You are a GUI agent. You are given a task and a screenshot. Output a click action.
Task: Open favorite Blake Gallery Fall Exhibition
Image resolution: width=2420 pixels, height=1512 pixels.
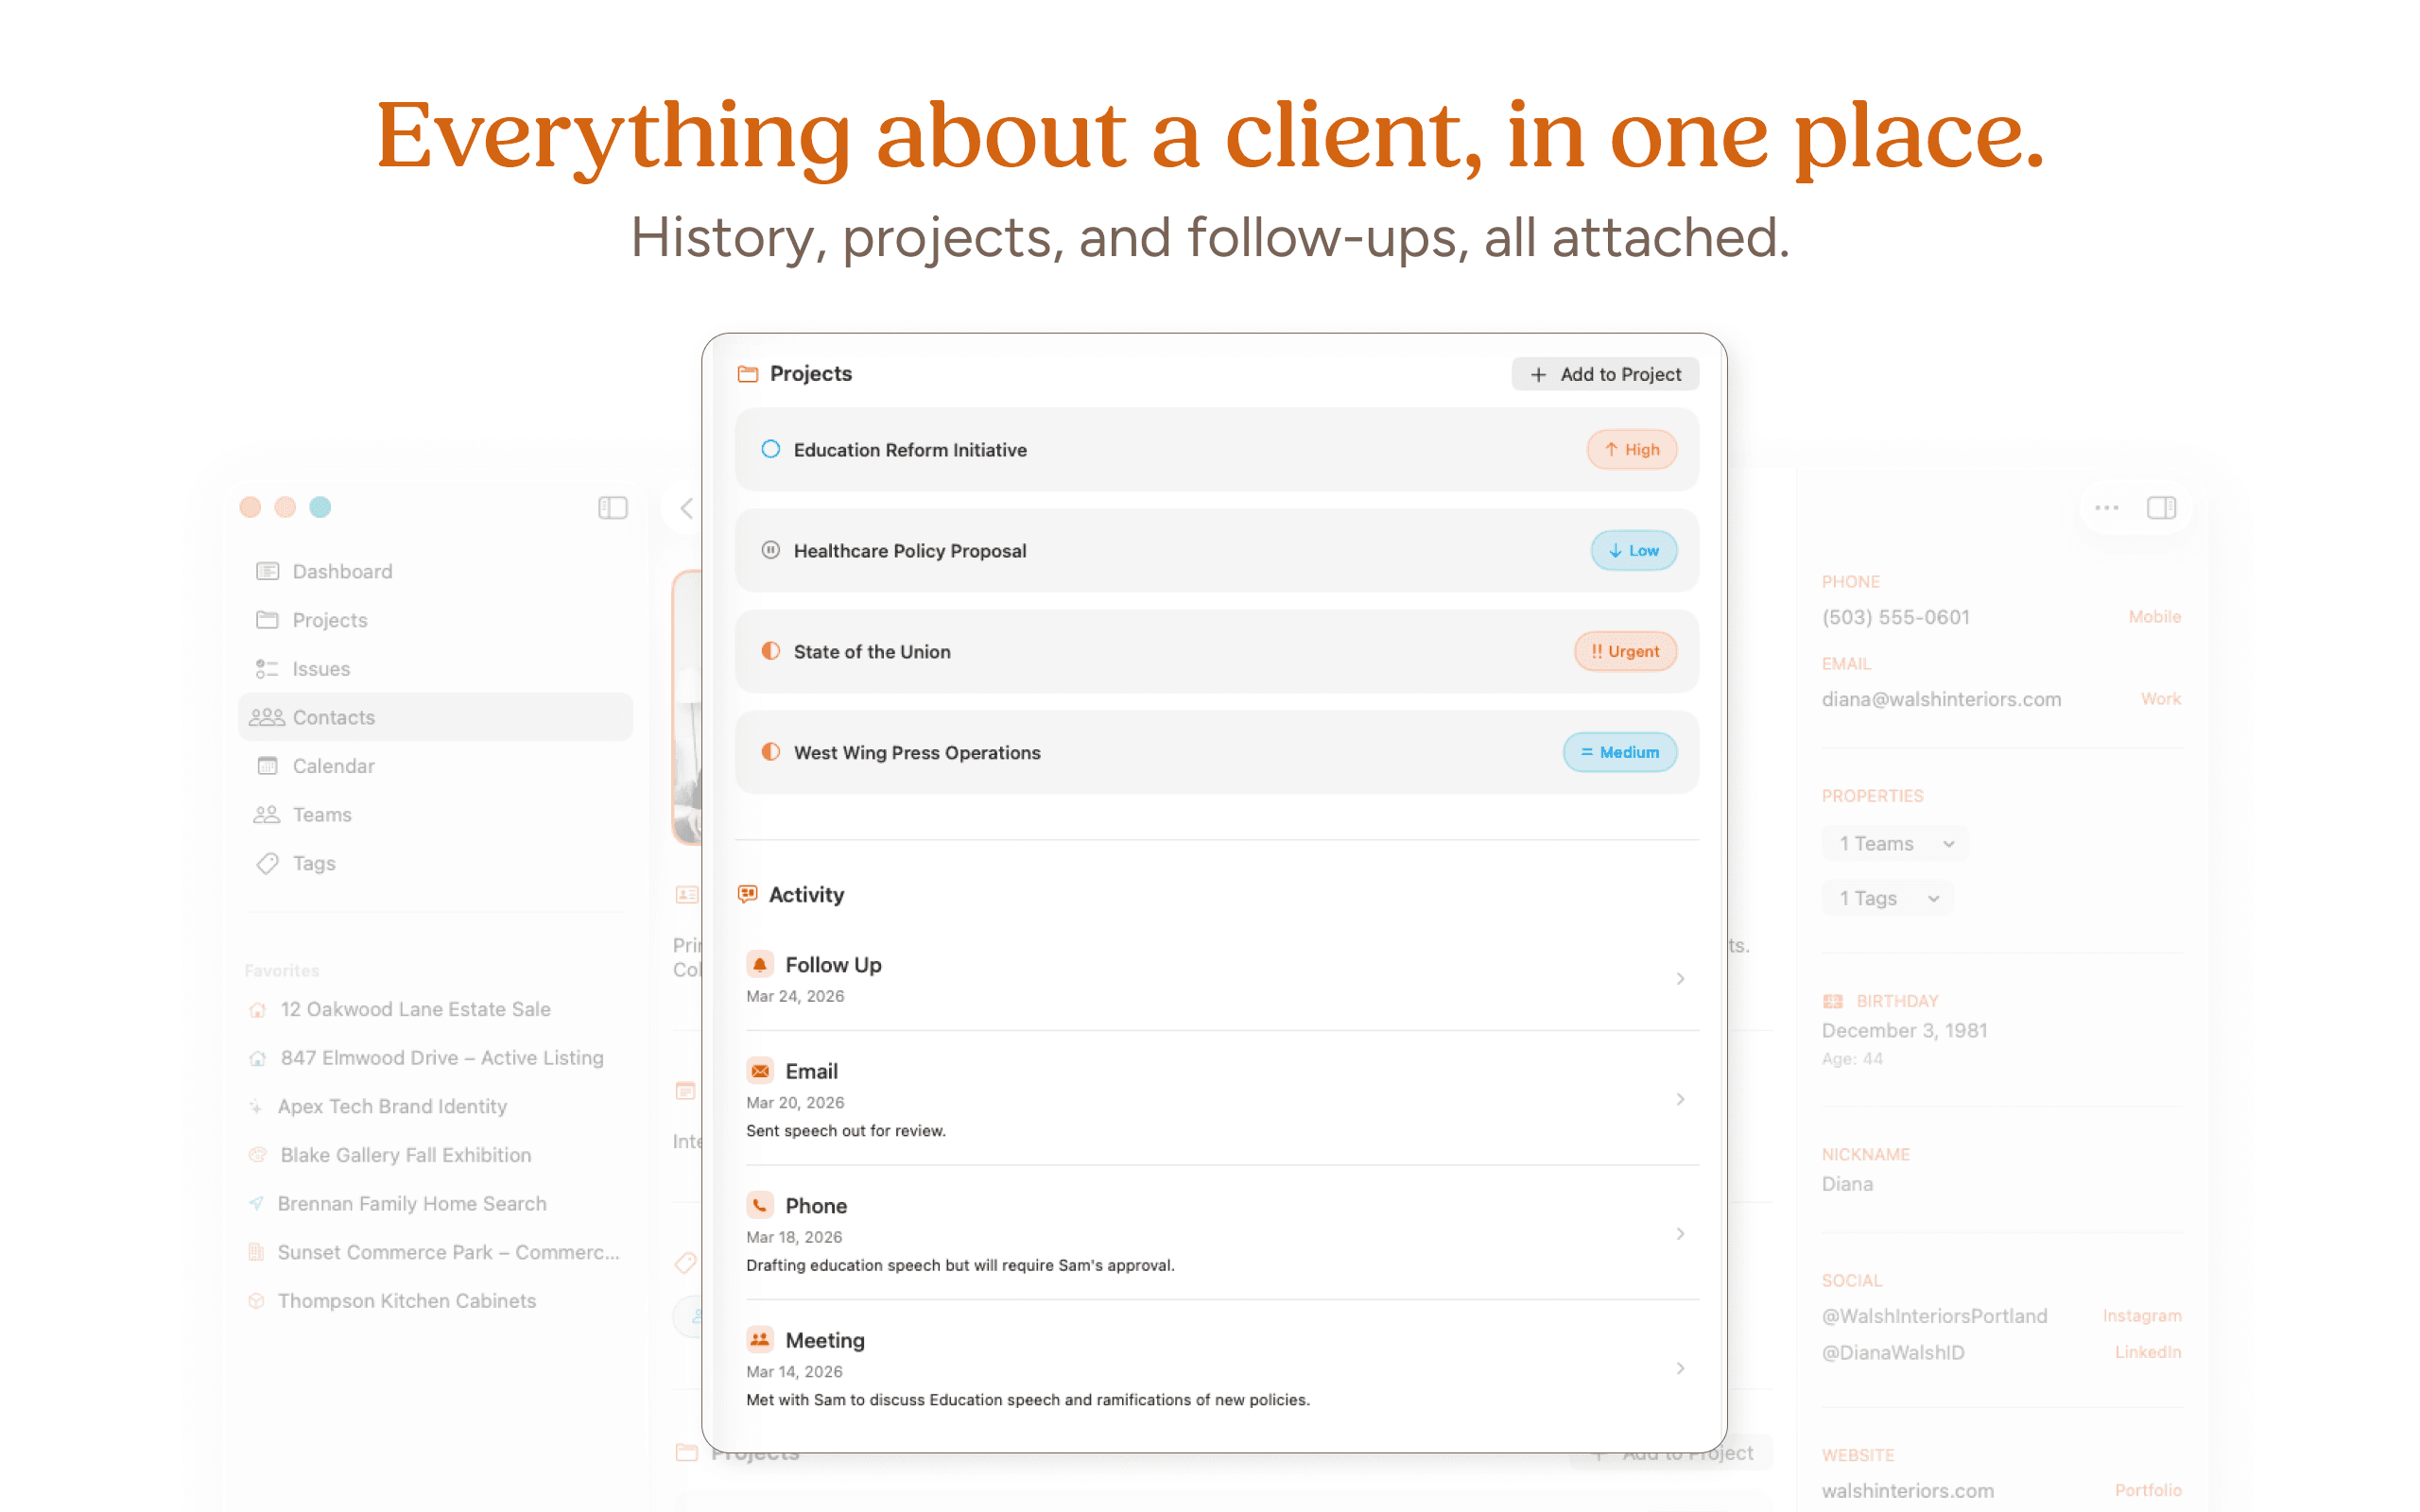pos(405,1155)
